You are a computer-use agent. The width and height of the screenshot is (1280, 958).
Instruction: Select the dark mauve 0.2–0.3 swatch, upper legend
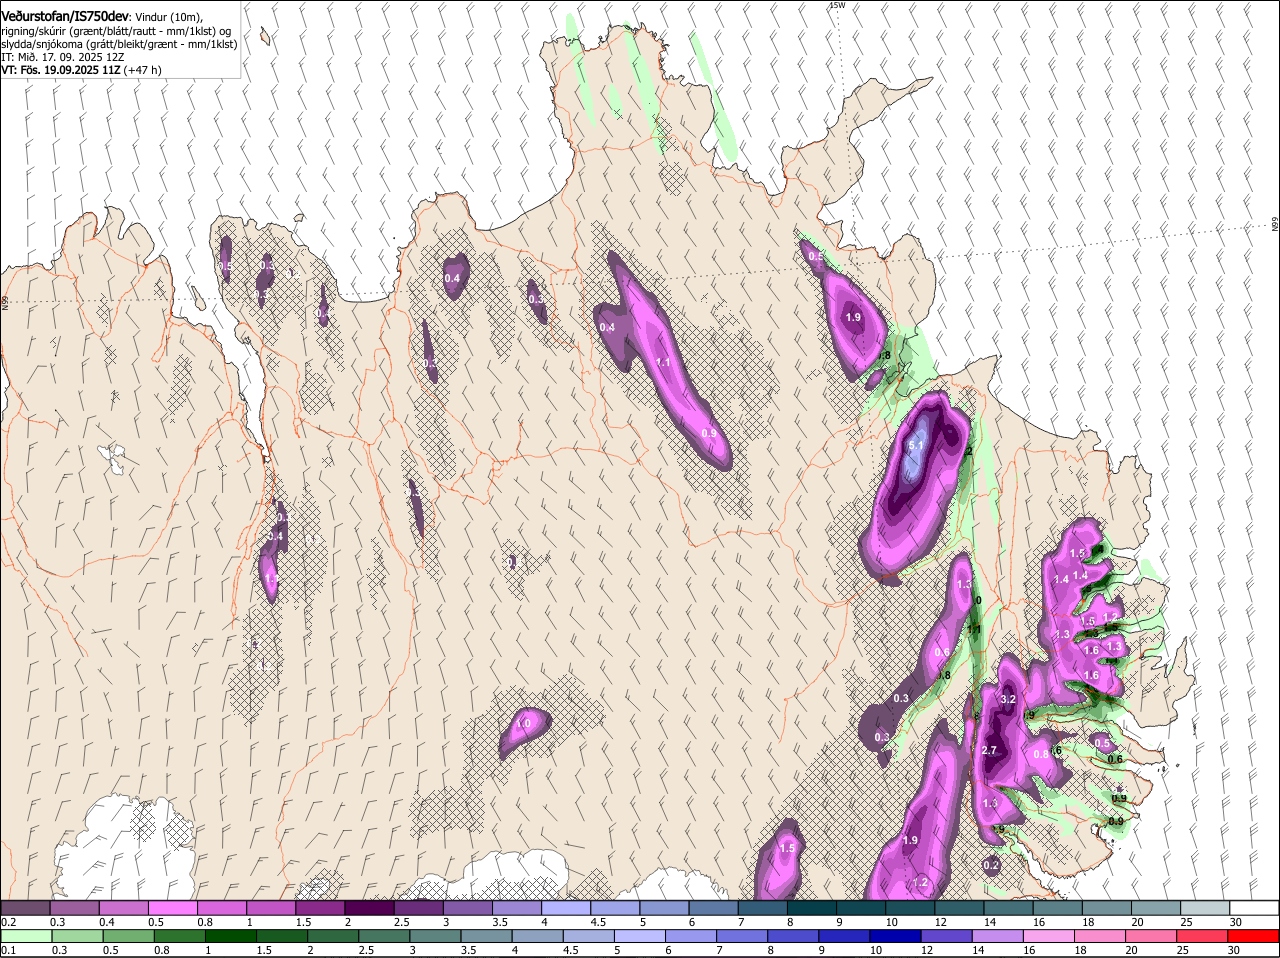25,907
